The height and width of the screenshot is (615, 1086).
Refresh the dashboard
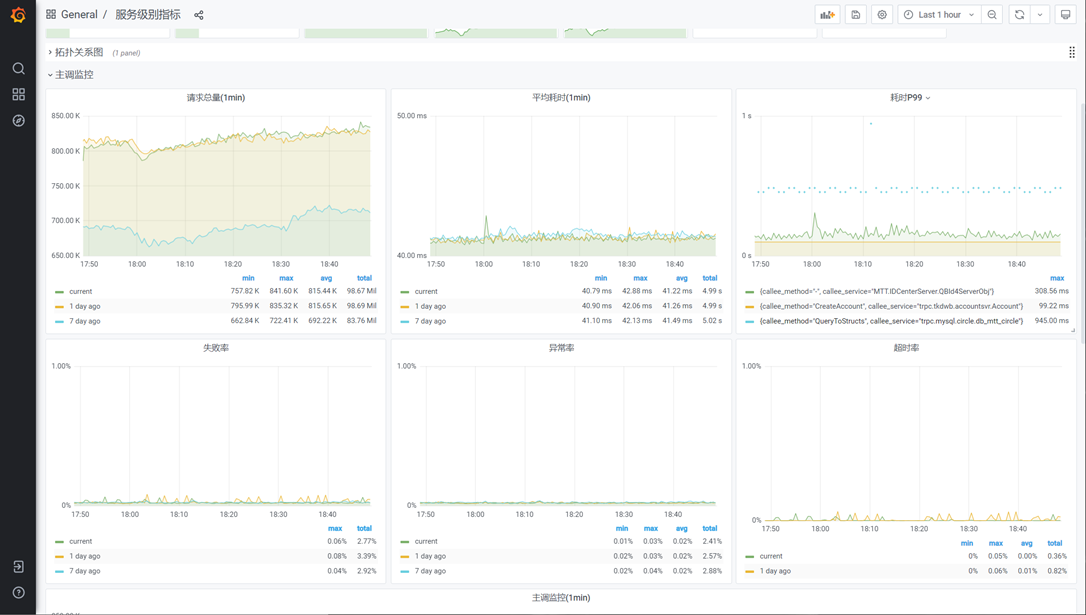(x=1020, y=15)
